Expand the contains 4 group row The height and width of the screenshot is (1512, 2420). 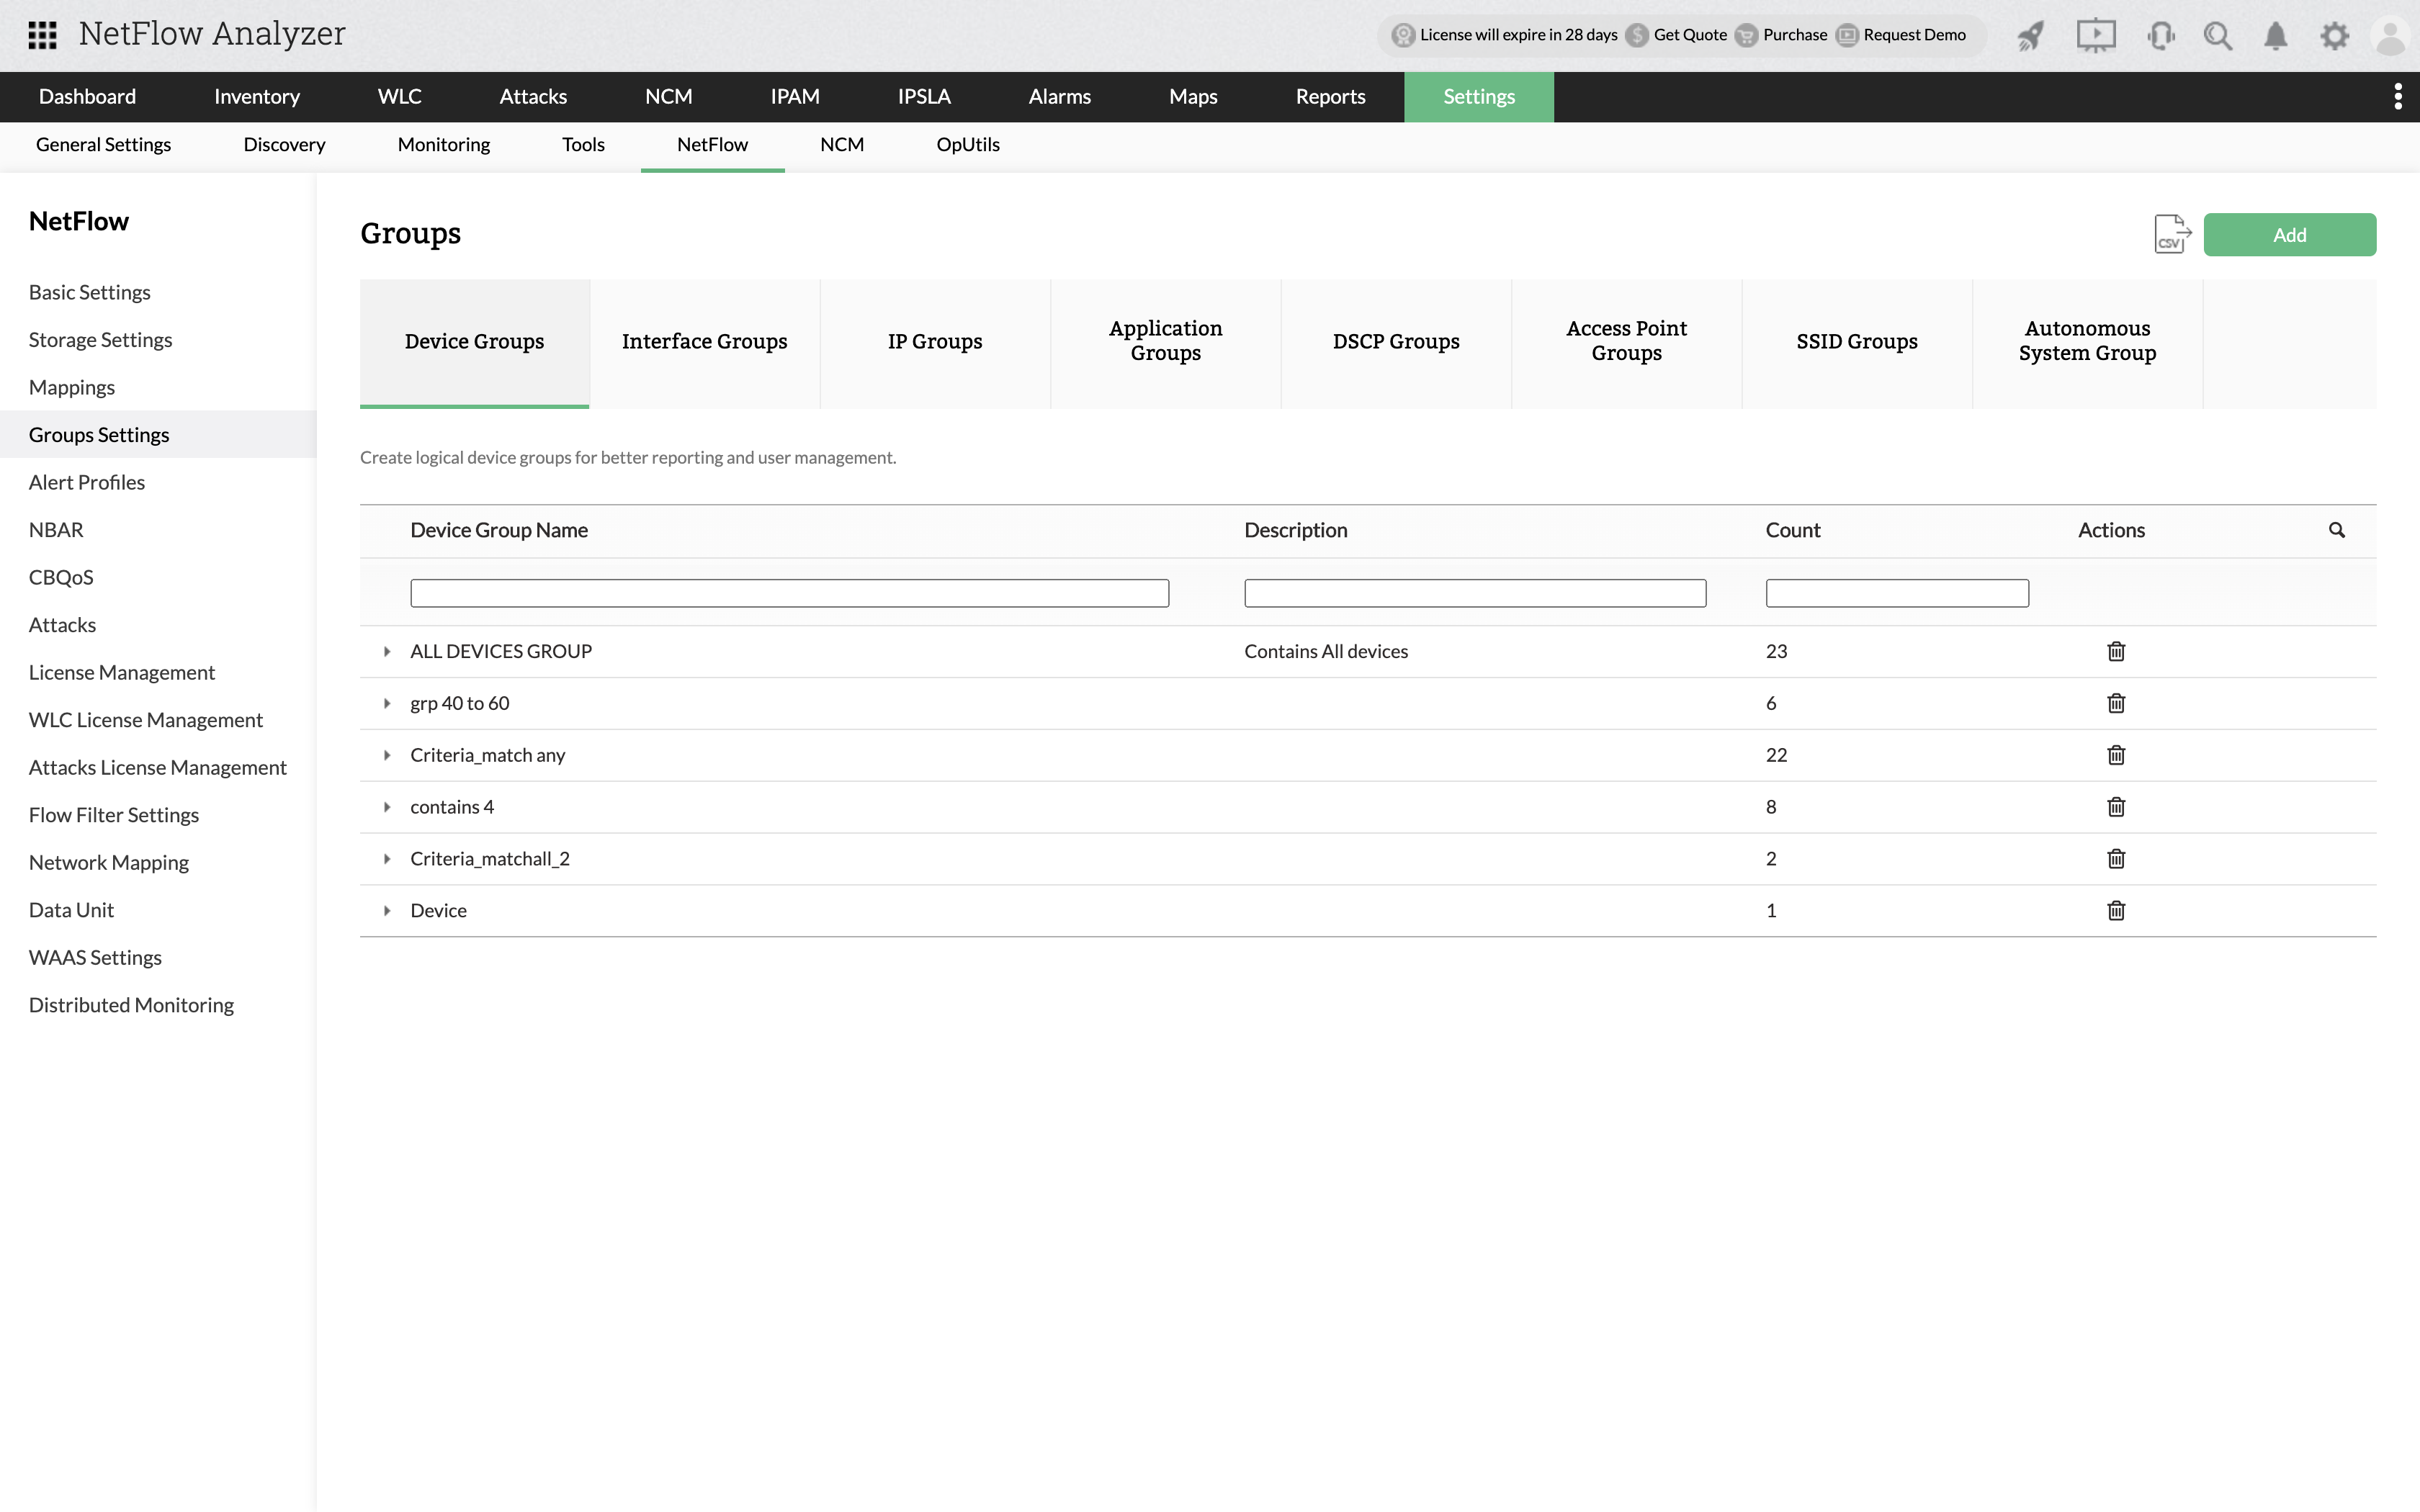[387, 806]
